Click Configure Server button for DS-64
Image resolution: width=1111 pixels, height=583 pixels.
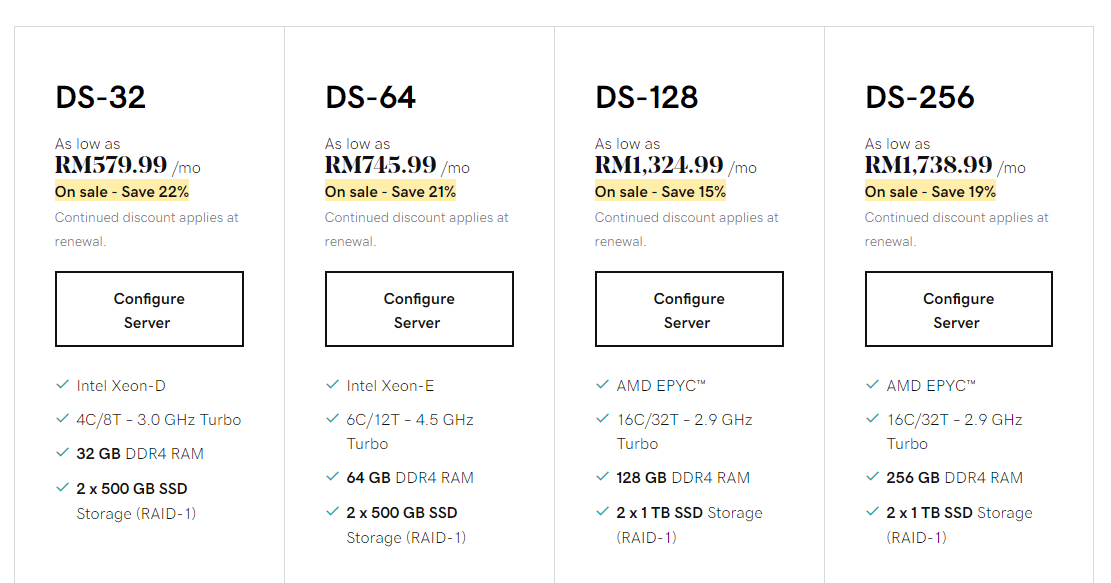click(419, 309)
